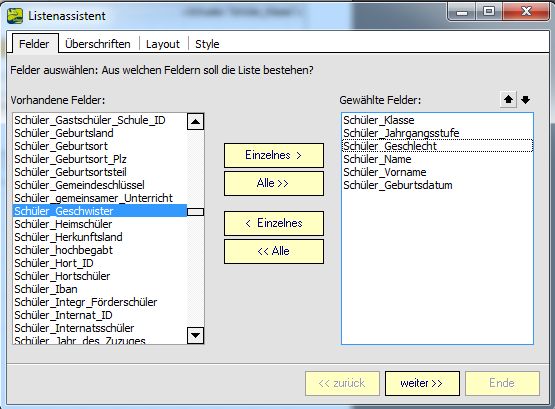This screenshot has height=409, width=555.
Task: Select Schüler_Geburtsdatum in chosen fields list
Action: click(x=437, y=185)
